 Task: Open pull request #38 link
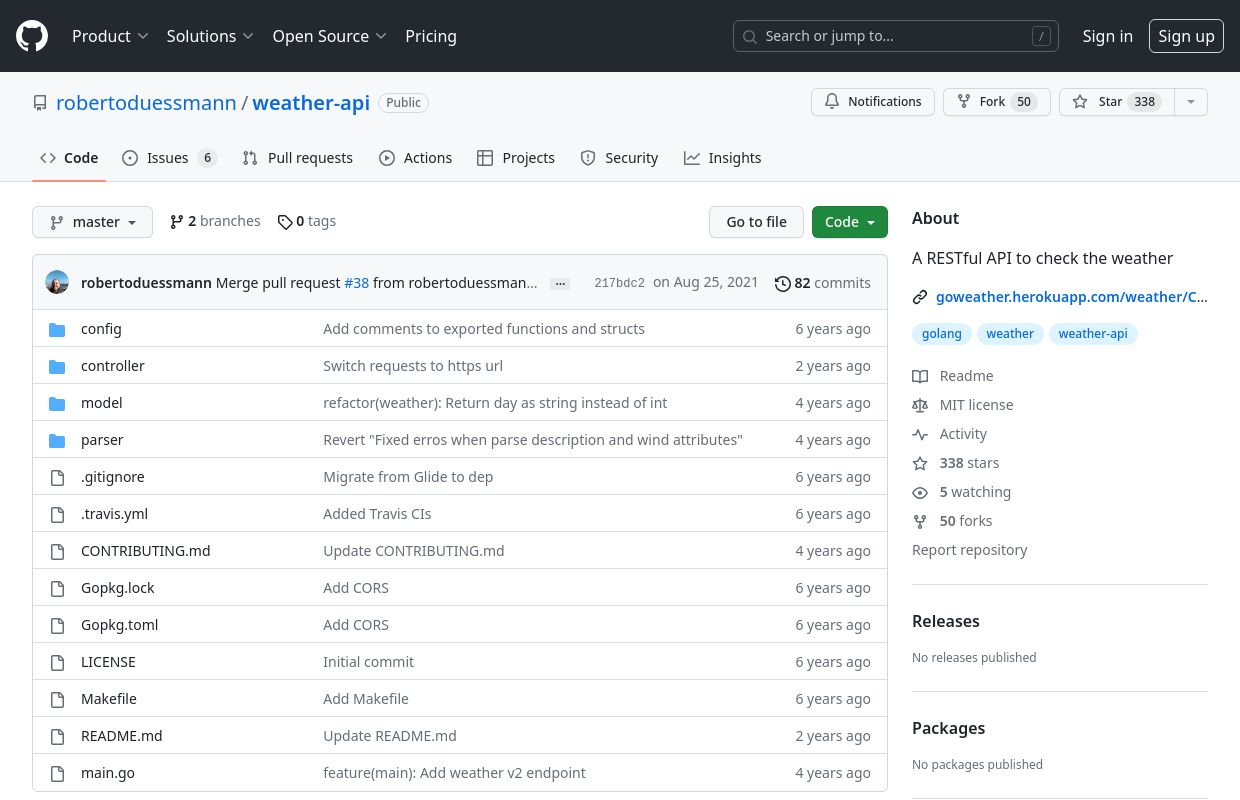[x=356, y=283]
